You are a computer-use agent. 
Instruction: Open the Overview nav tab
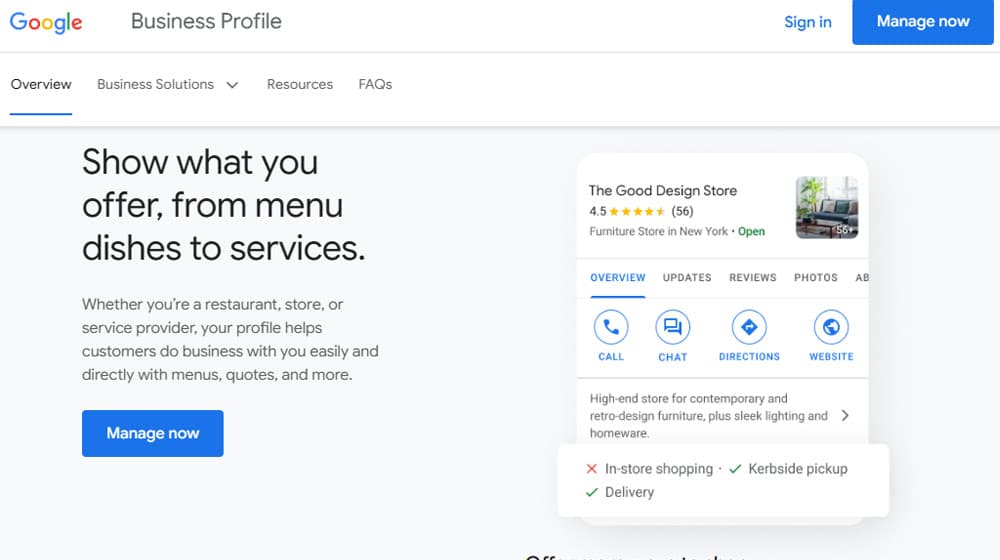click(x=41, y=84)
